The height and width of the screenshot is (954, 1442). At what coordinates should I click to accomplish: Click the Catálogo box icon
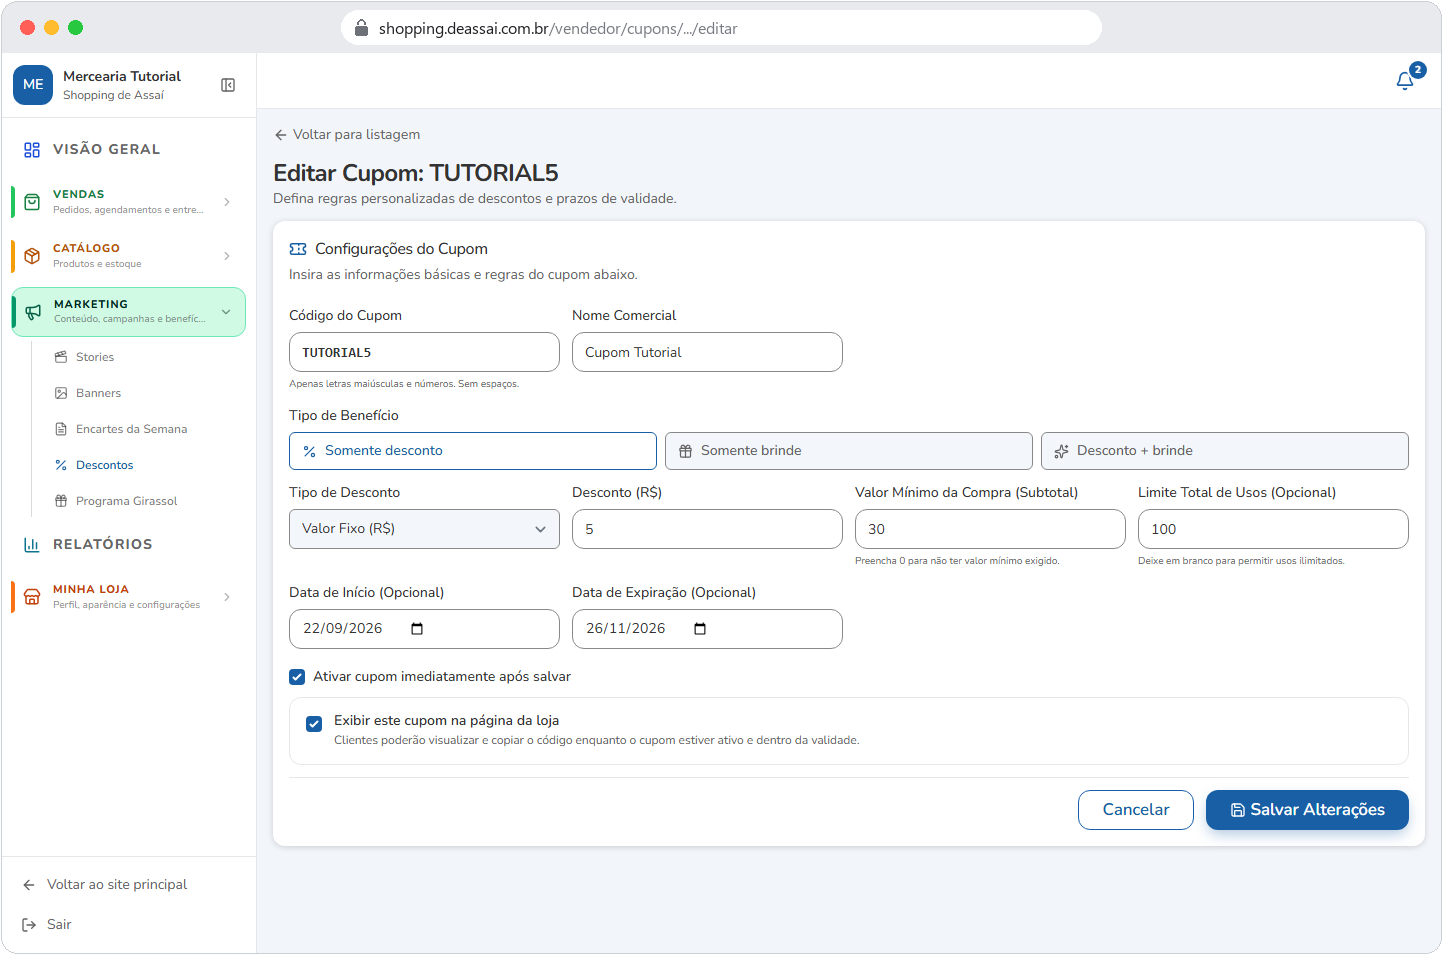coord(32,256)
